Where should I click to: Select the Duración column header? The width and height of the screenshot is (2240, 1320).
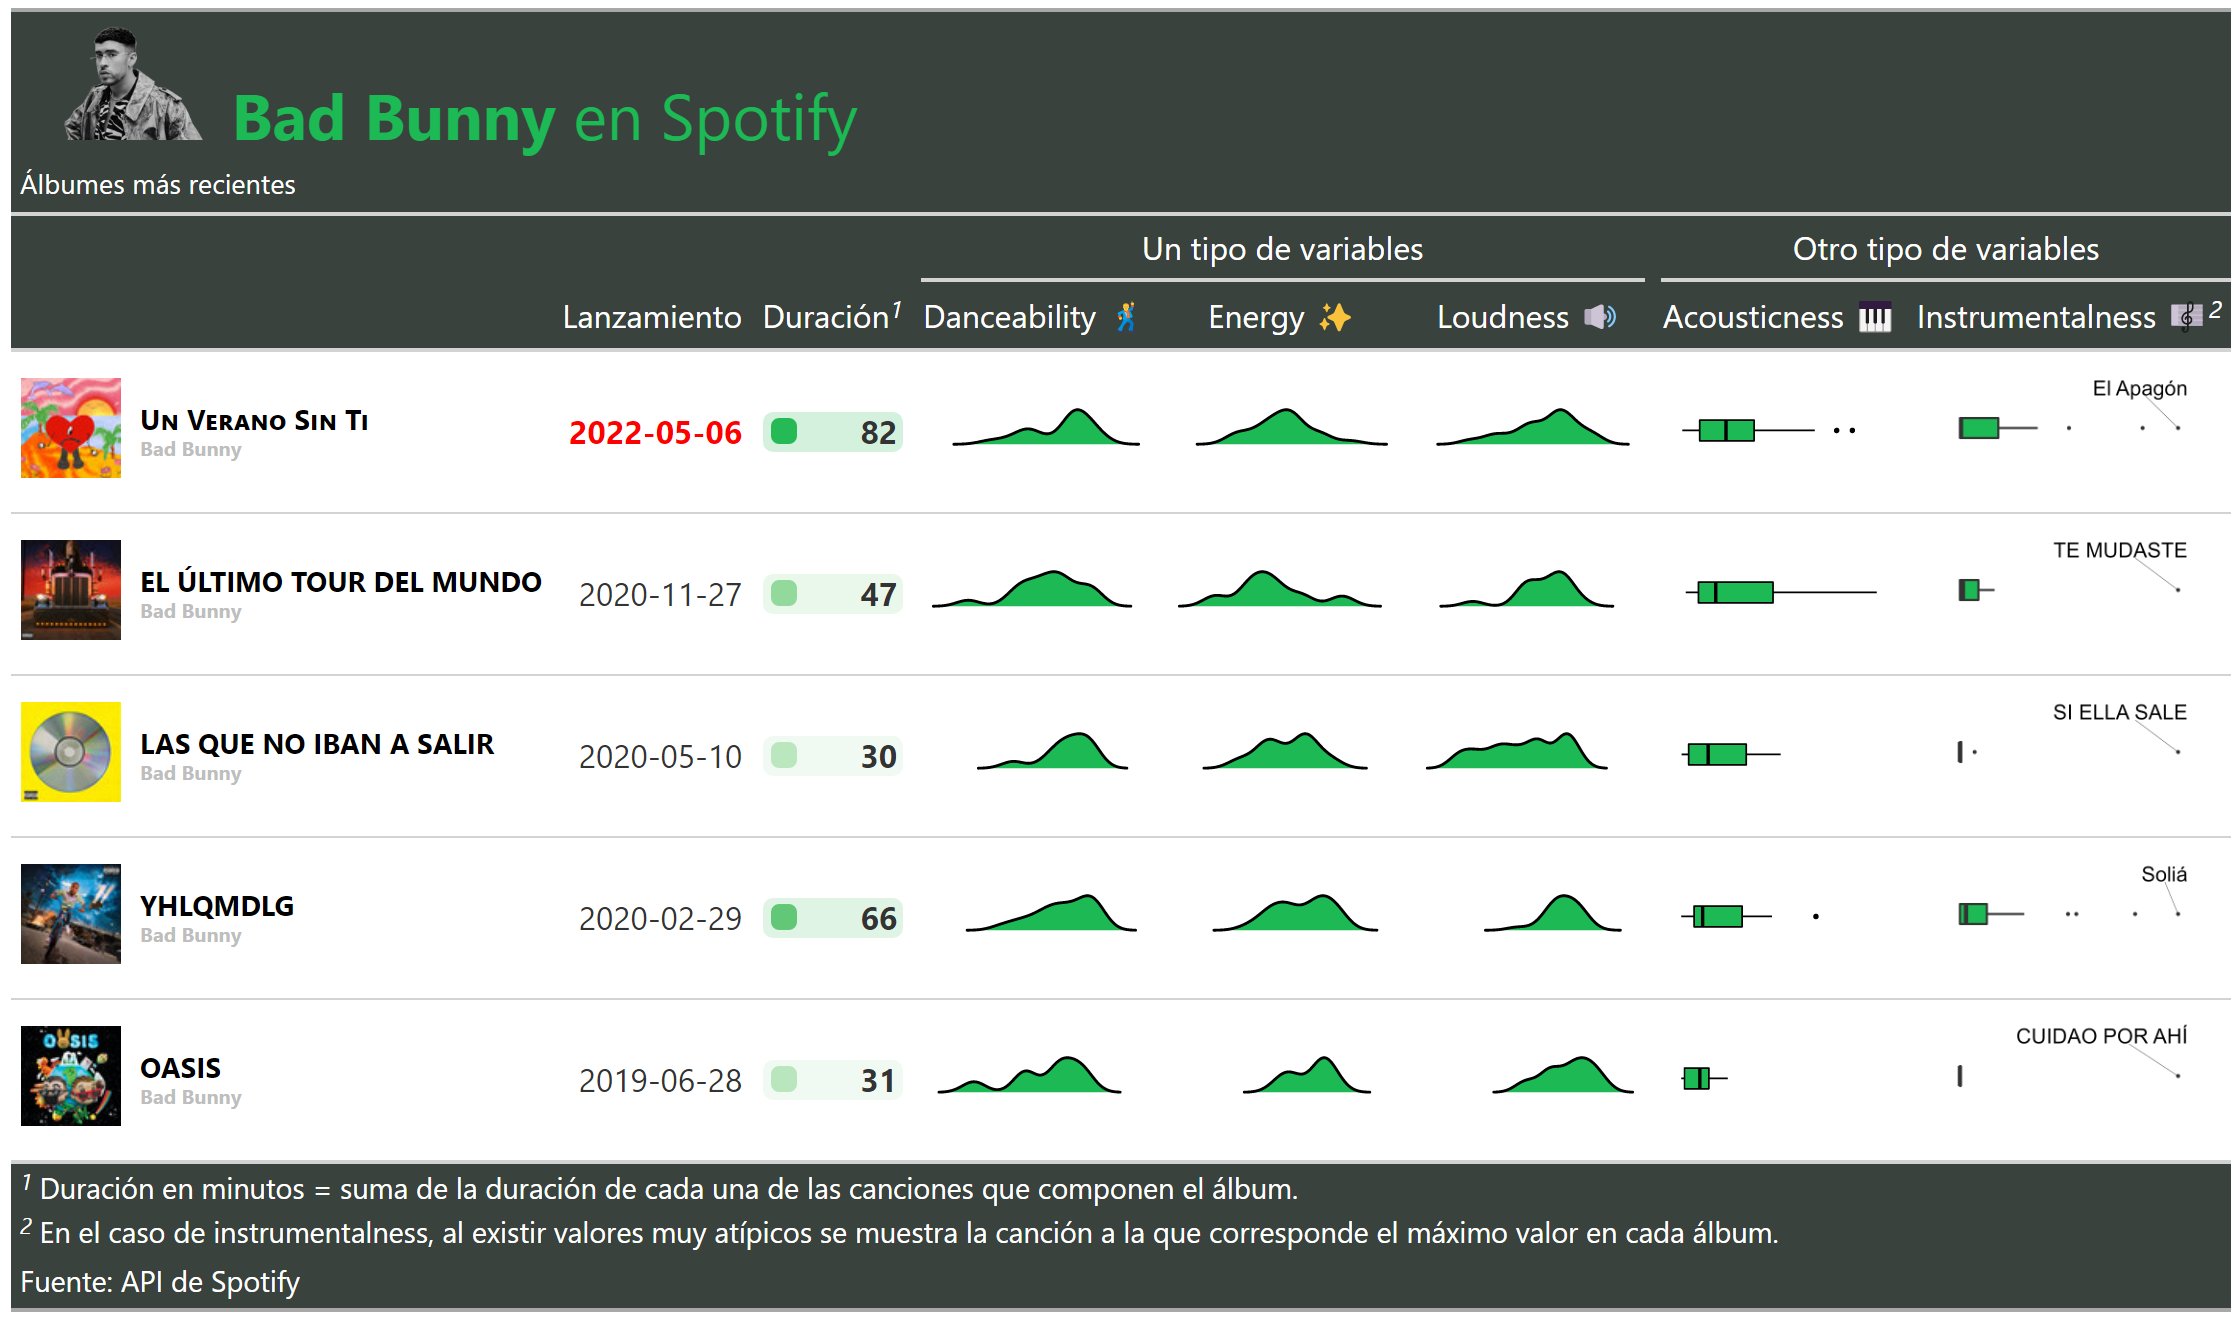(832, 317)
